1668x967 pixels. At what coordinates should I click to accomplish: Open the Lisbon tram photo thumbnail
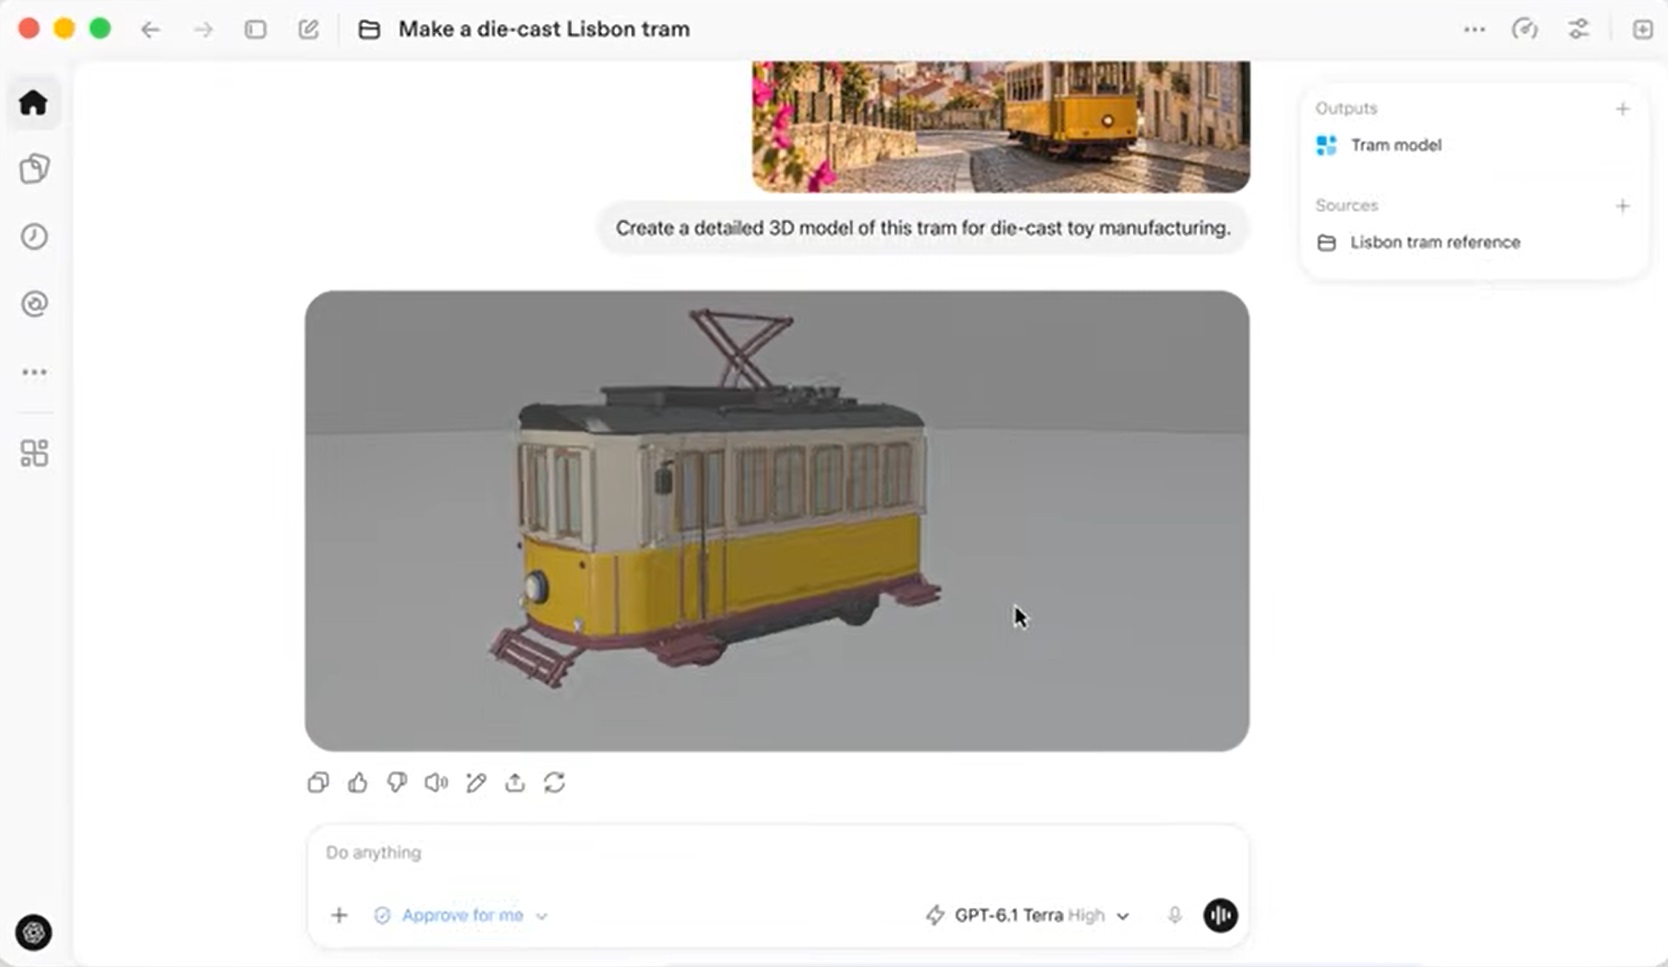pyautogui.click(x=1001, y=126)
